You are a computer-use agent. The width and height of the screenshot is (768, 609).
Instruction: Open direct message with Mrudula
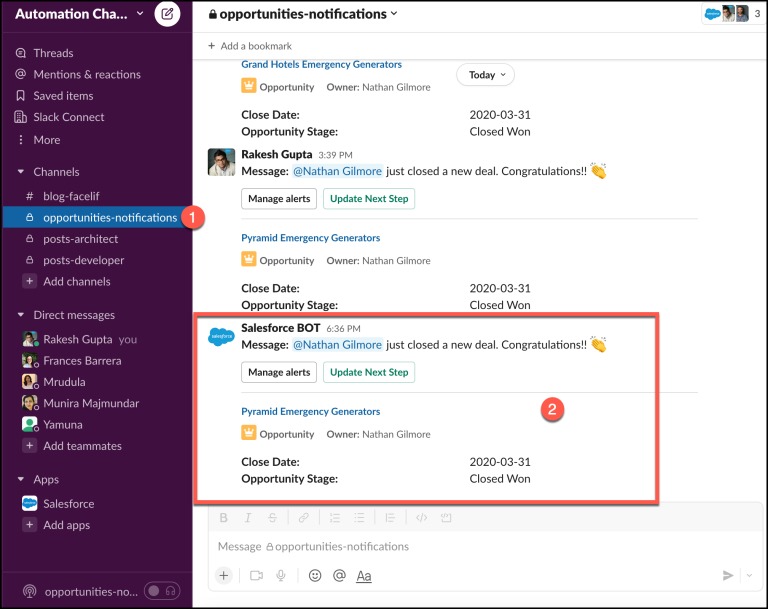tap(54, 382)
